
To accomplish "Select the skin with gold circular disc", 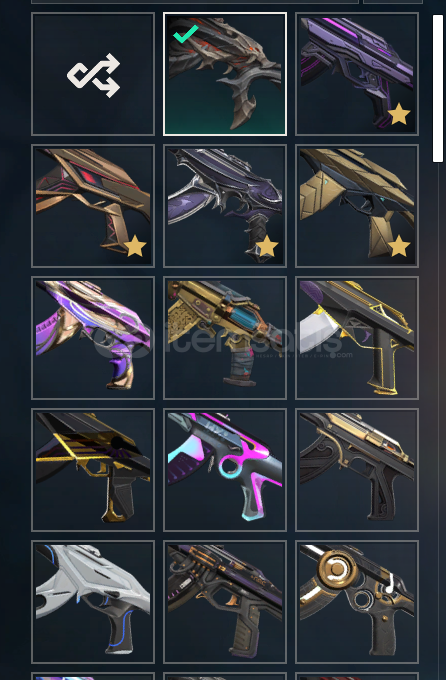I will click(357, 602).
